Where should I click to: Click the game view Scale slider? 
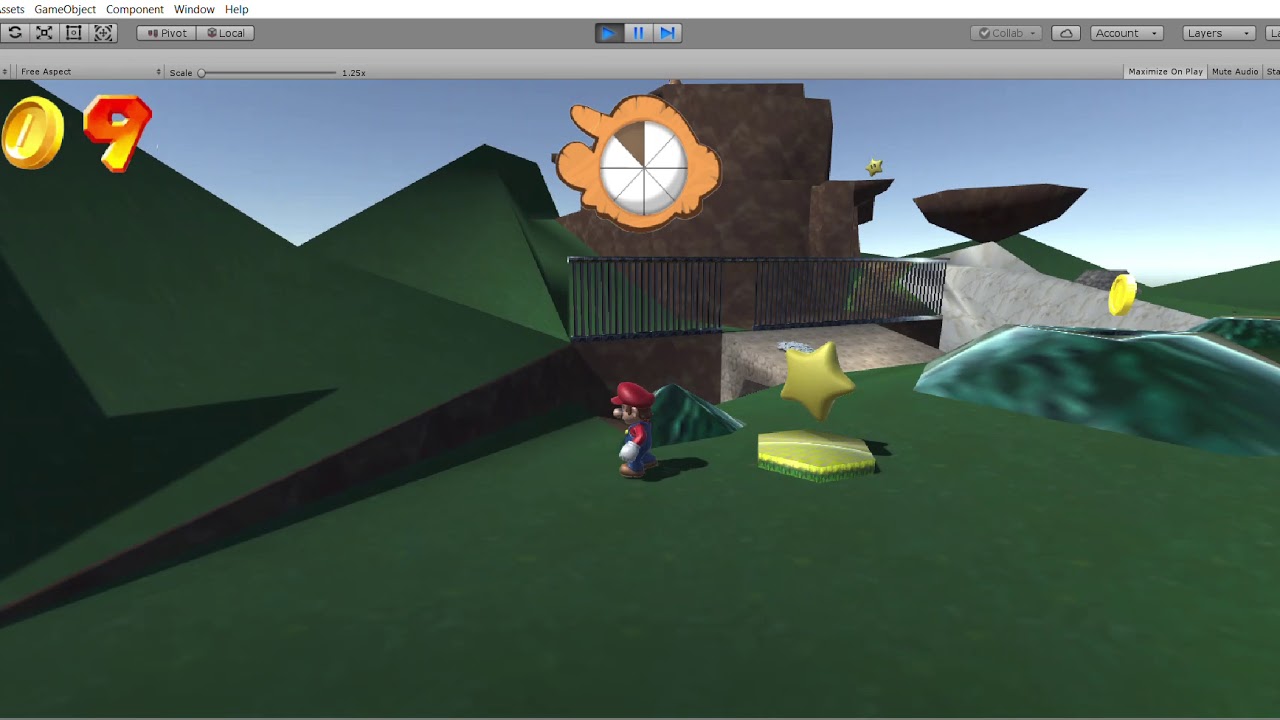coord(268,72)
